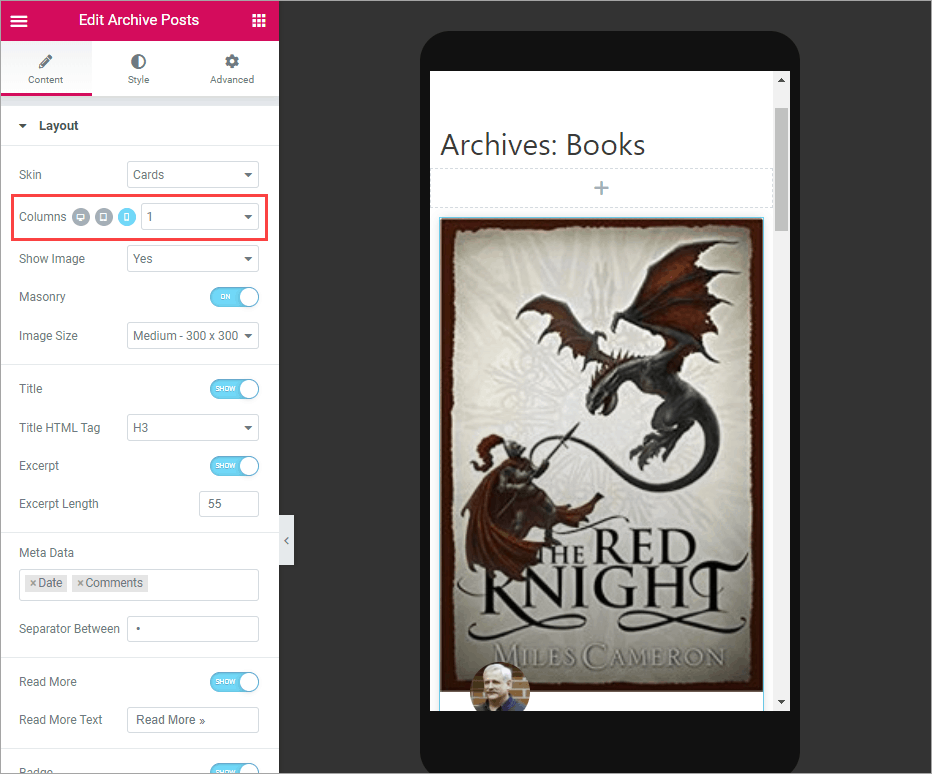The height and width of the screenshot is (774, 932).
Task: Open the widgets grid panel icon
Action: pyautogui.click(x=259, y=21)
